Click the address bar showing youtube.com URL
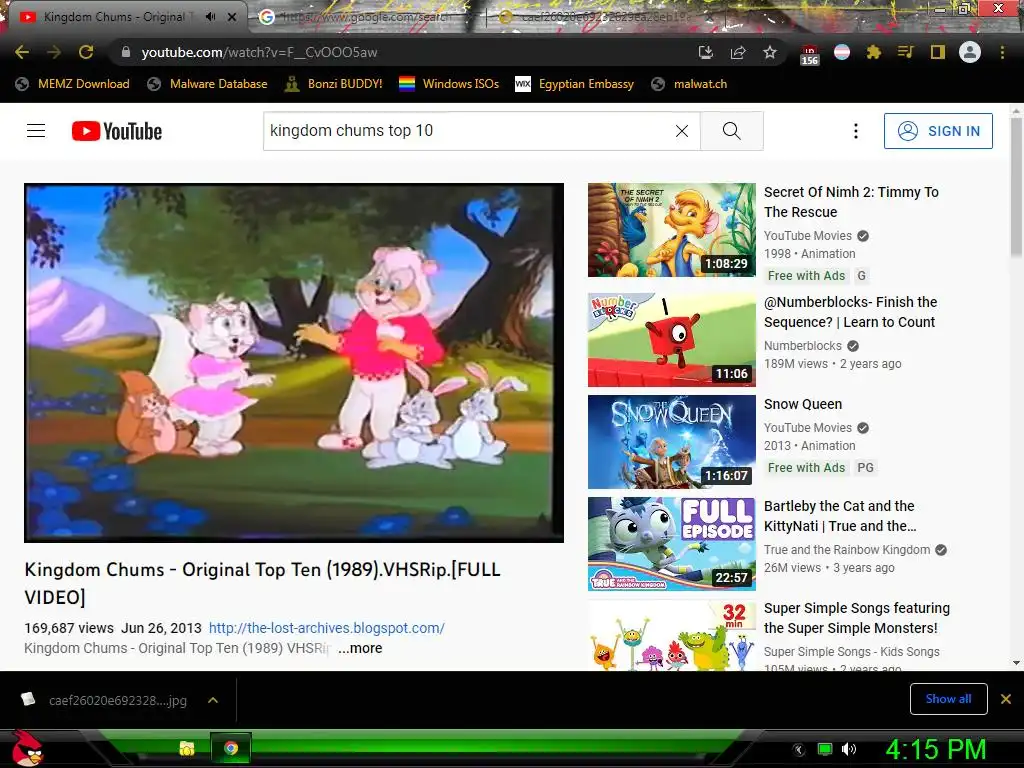The width and height of the screenshot is (1024, 768). click(x=405, y=52)
